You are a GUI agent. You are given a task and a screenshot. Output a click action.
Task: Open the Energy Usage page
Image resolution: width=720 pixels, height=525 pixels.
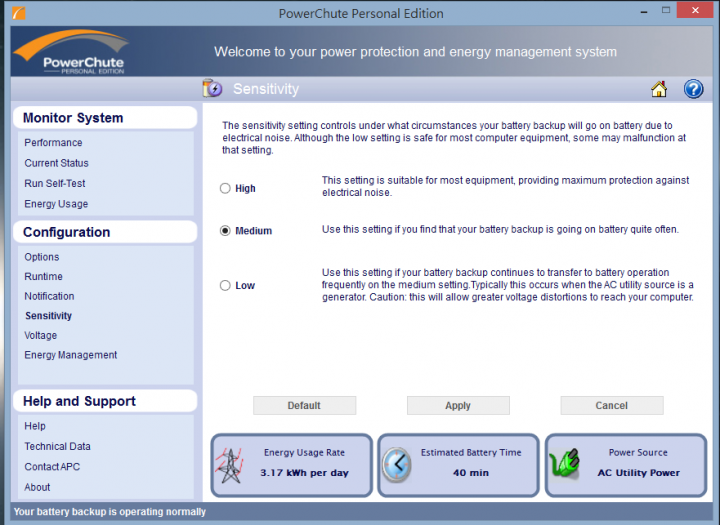click(56, 204)
